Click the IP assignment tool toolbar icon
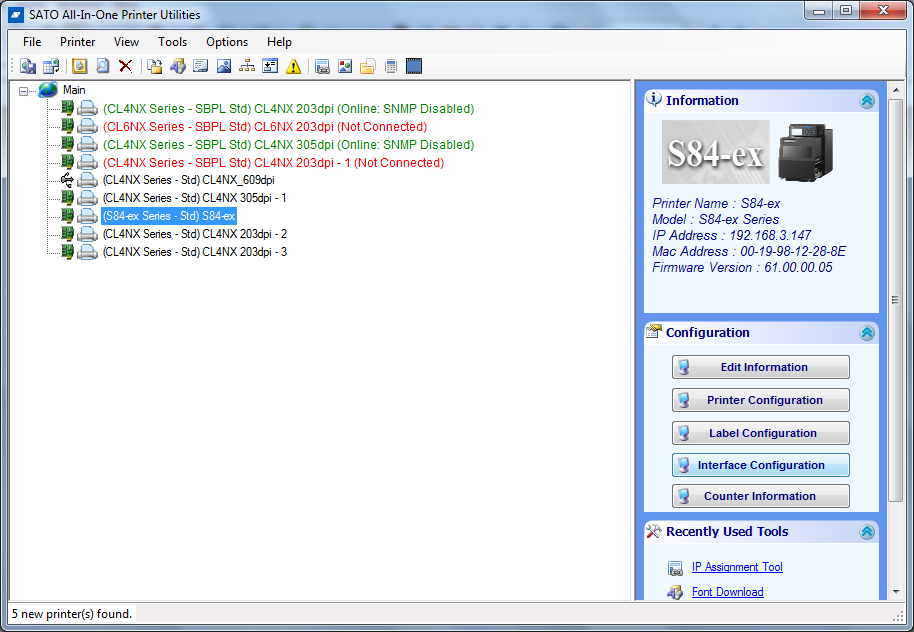The height and width of the screenshot is (632, 914). point(322,66)
